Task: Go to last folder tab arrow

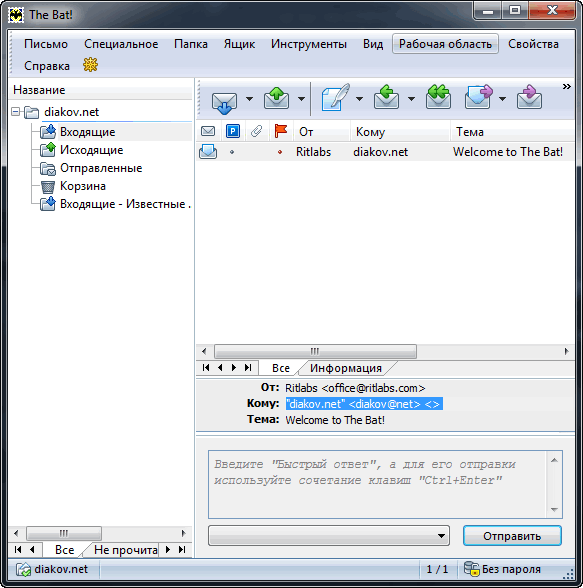Action: point(182,549)
